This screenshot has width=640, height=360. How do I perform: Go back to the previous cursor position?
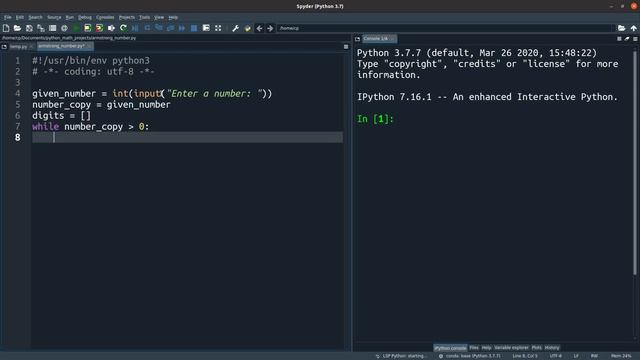(259, 28)
